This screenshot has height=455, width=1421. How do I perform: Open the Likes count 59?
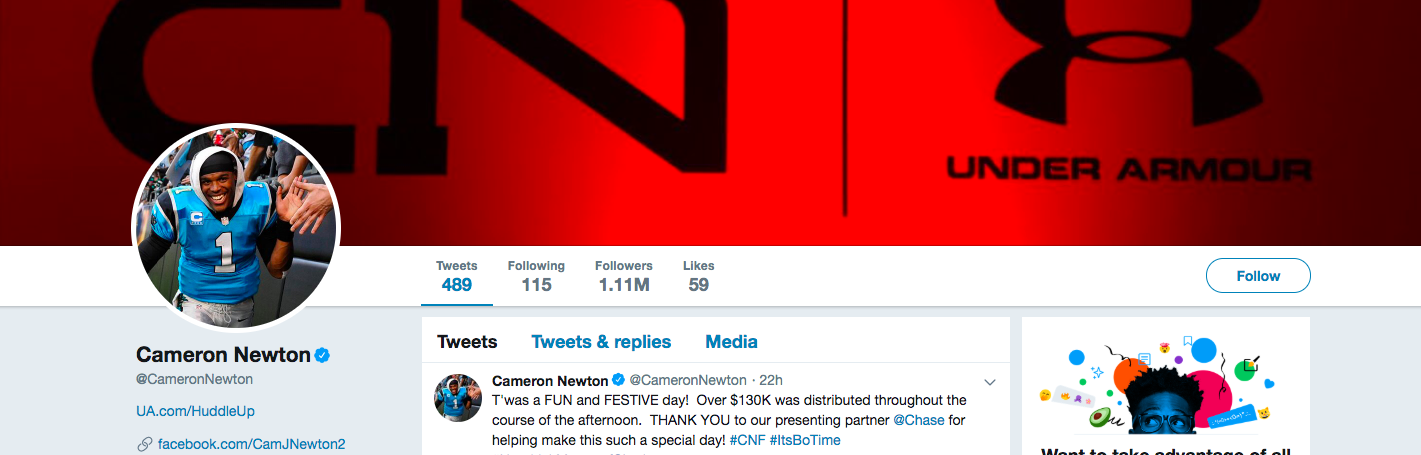(698, 276)
